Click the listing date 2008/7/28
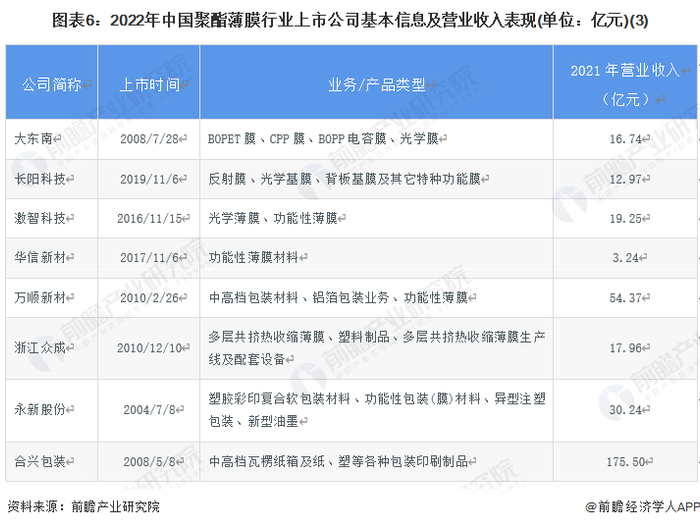This screenshot has height=527, width=700. (x=149, y=139)
